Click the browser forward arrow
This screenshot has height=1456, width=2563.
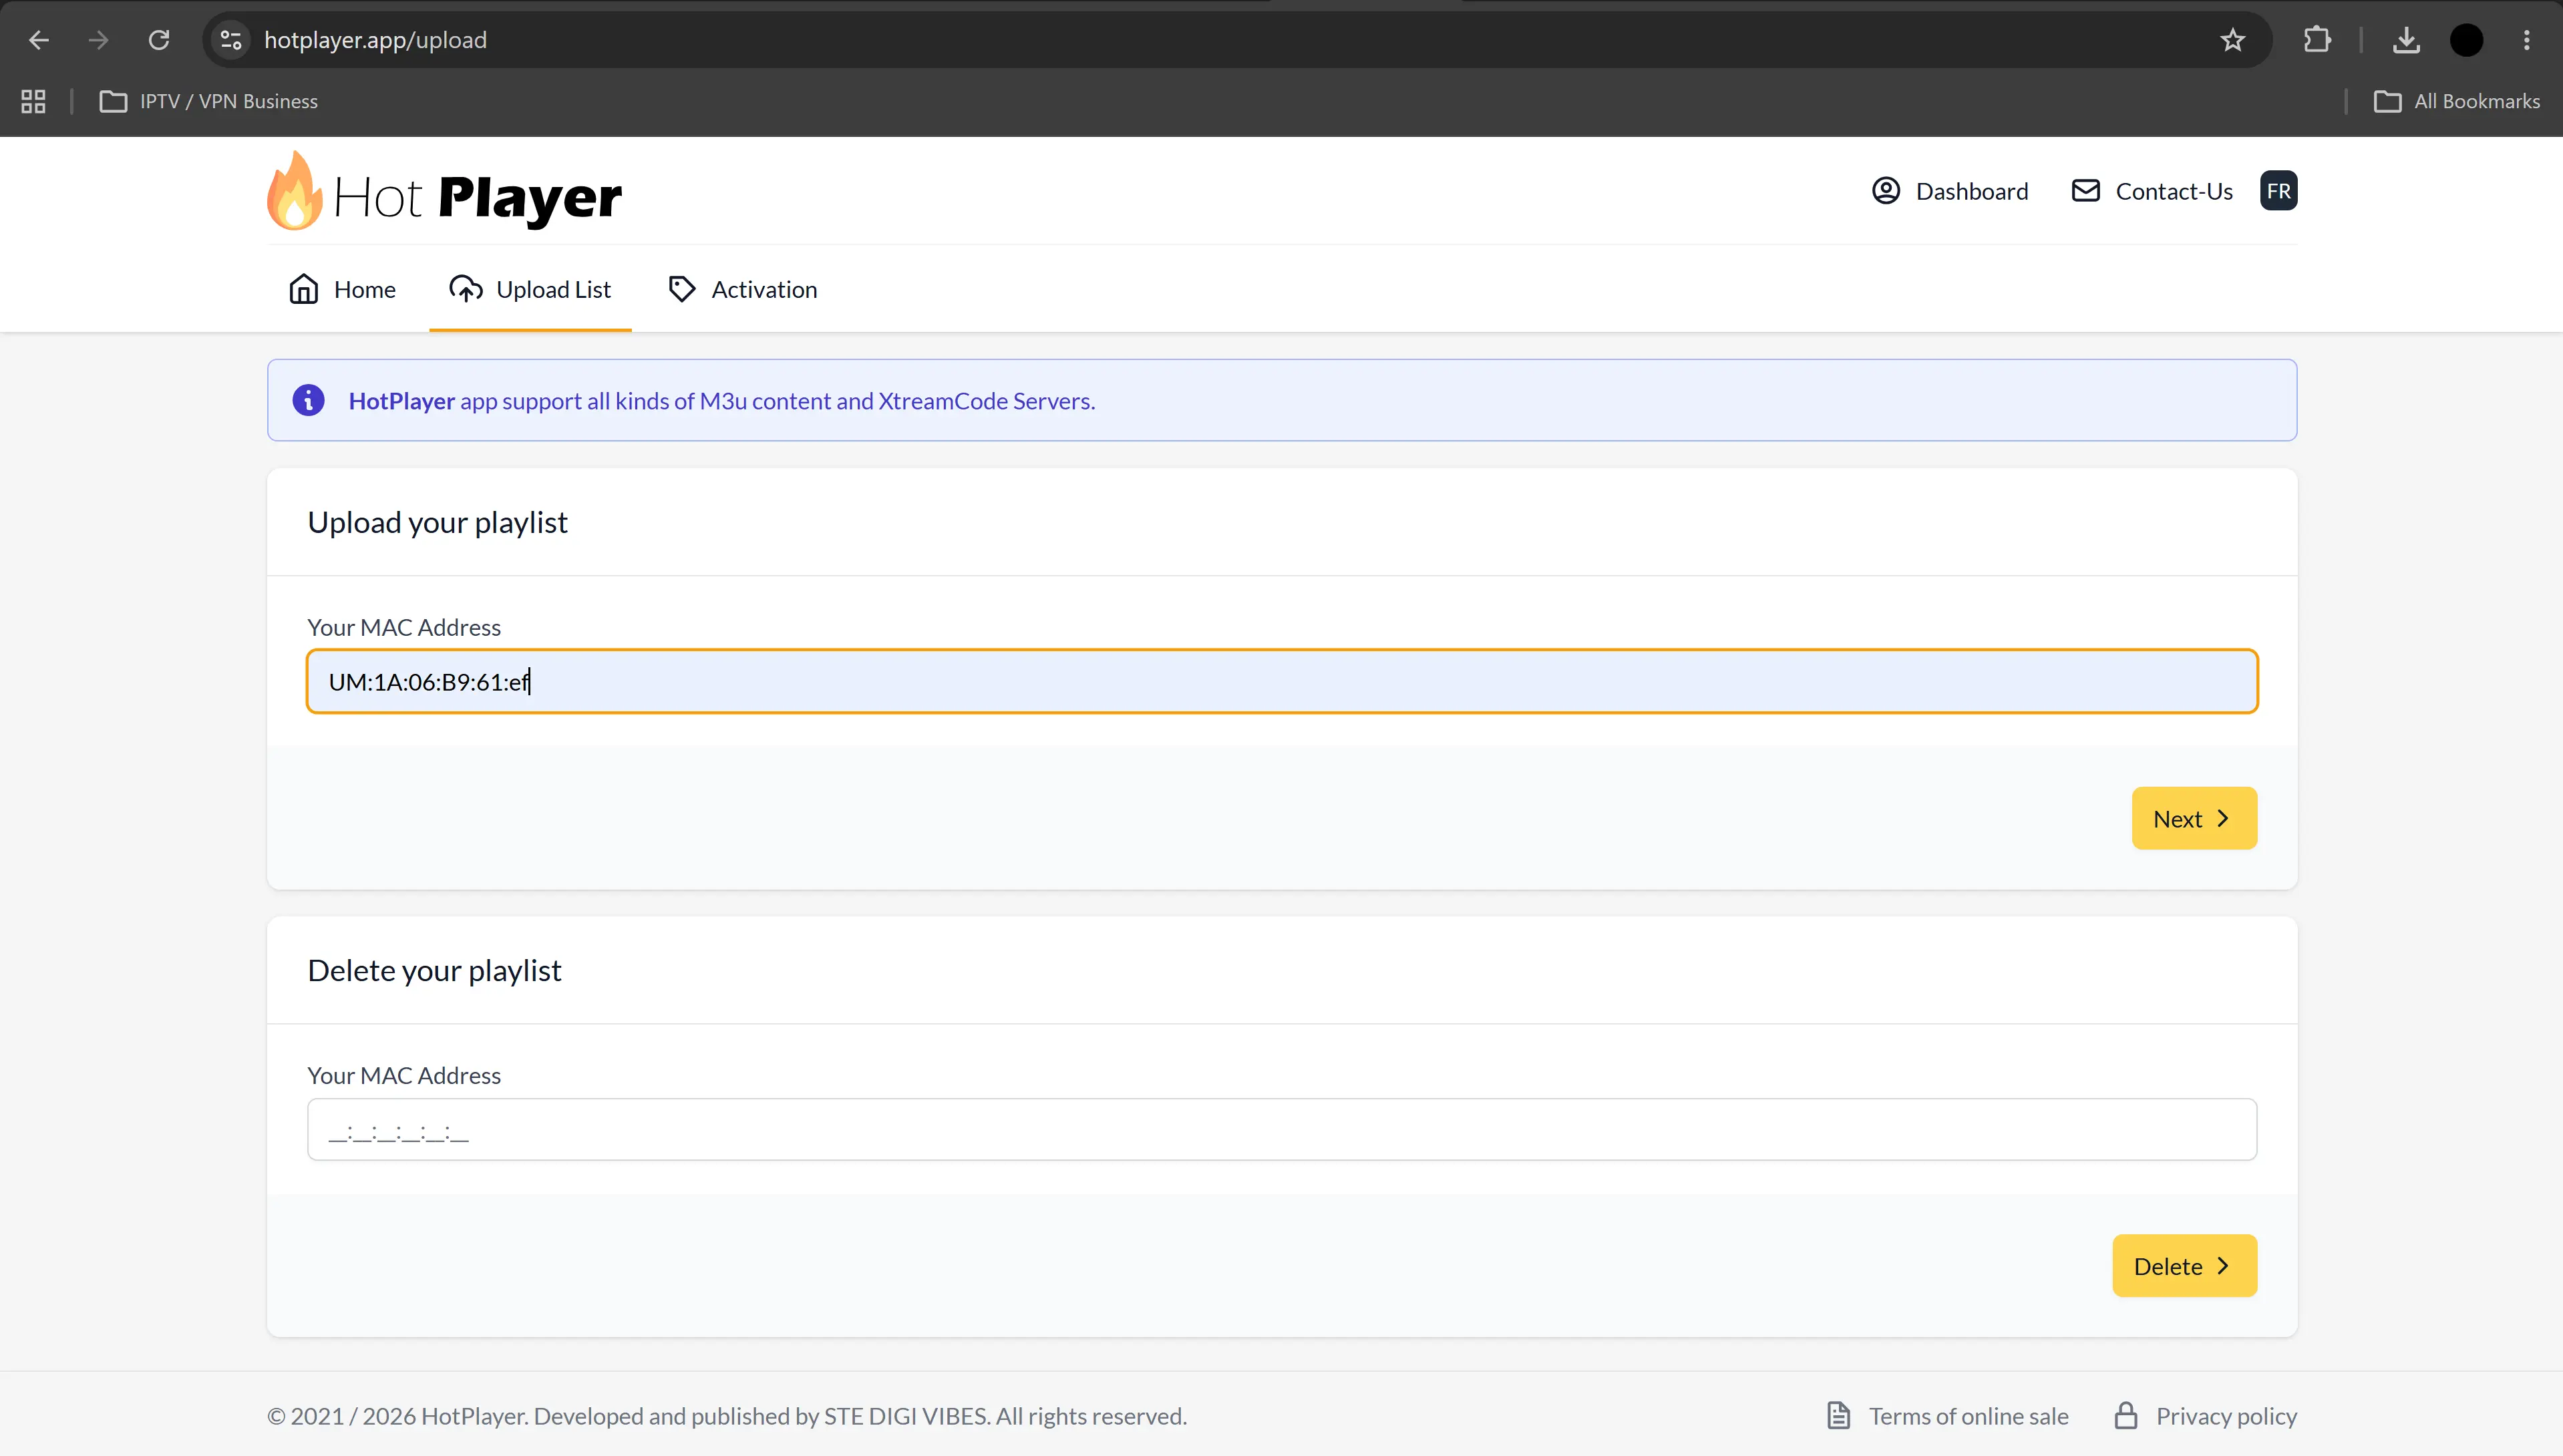tap(98, 40)
